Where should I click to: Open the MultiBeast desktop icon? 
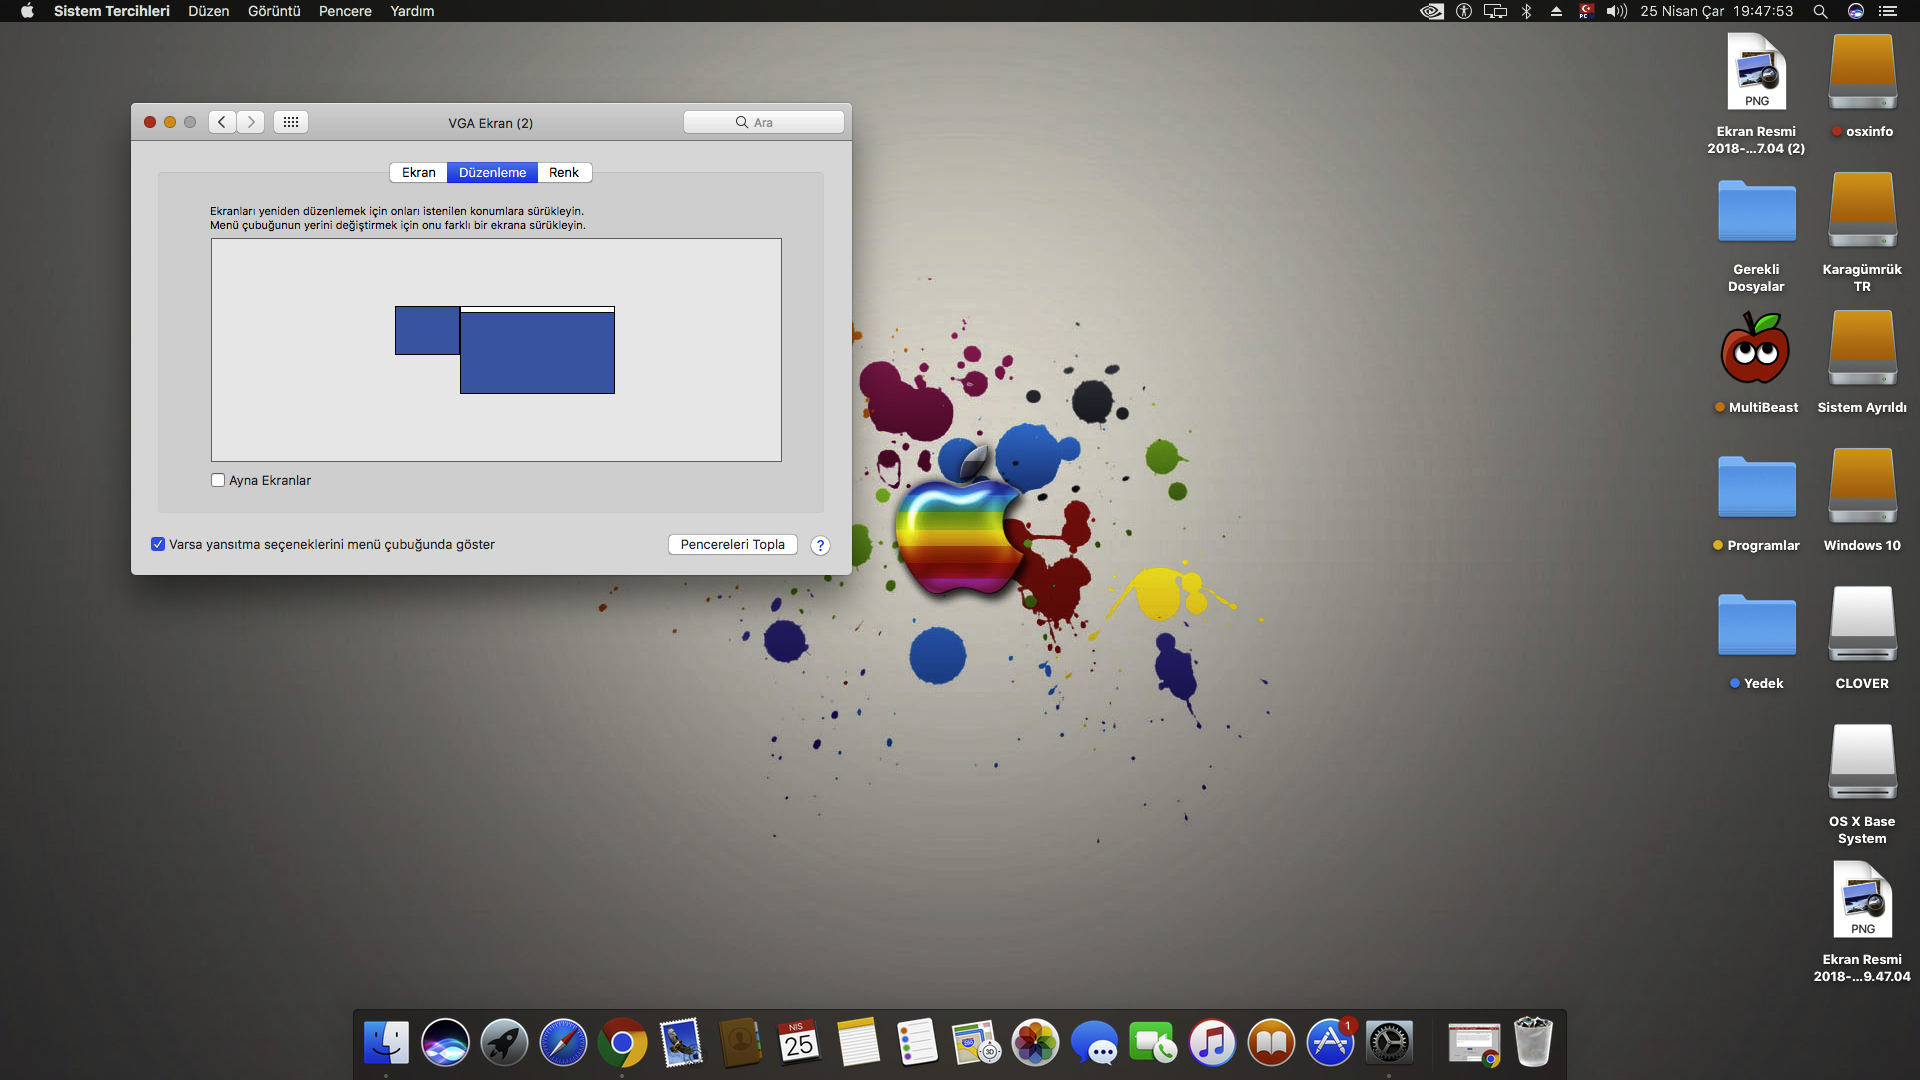[1756, 350]
